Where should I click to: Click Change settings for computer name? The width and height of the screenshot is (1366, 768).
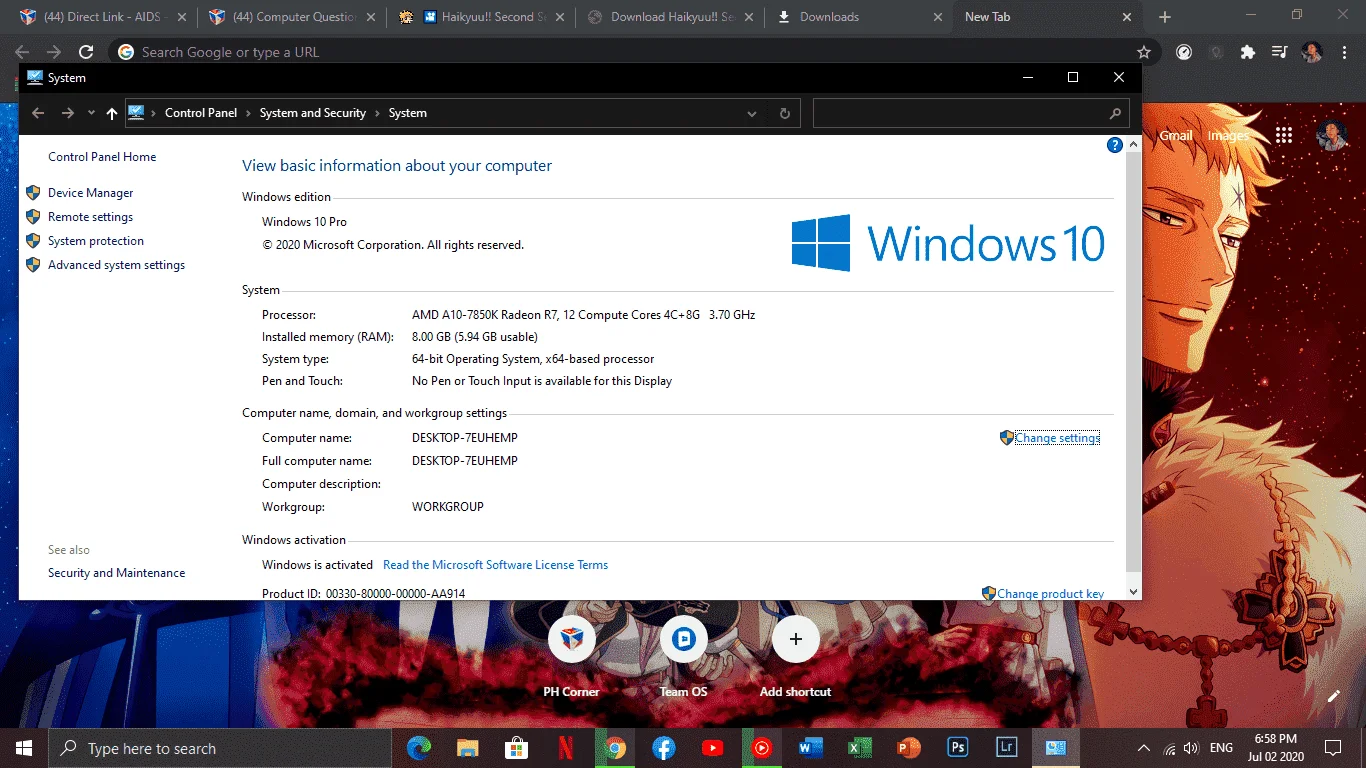[x=1057, y=438]
